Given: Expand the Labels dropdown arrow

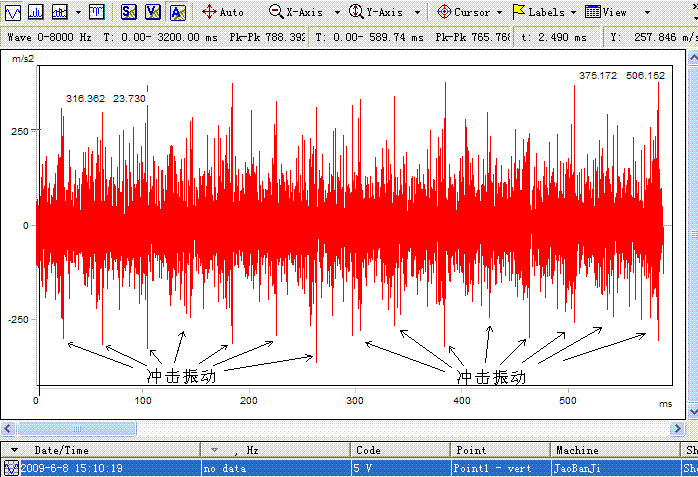Looking at the screenshot, I should (x=573, y=12).
